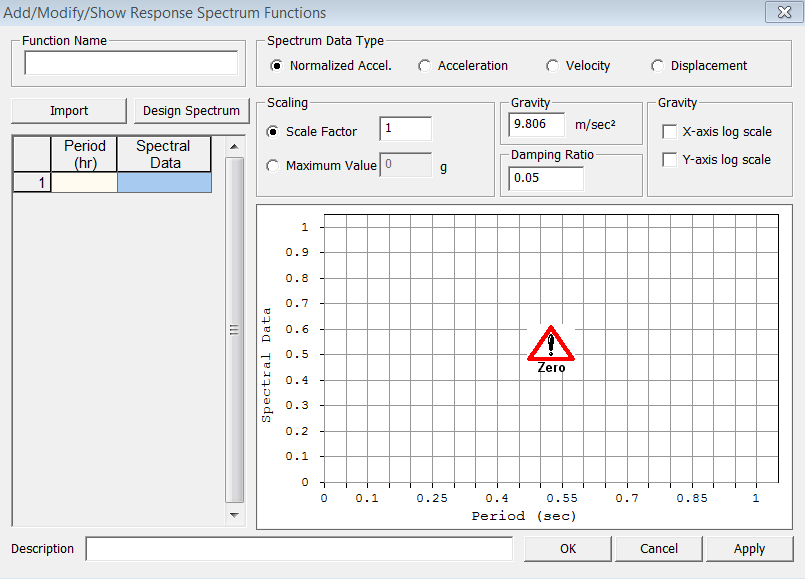The height and width of the screenshot is (579, 805).
Task: Select the Acceleration spectrum type
Action: [x=424, y=65]
